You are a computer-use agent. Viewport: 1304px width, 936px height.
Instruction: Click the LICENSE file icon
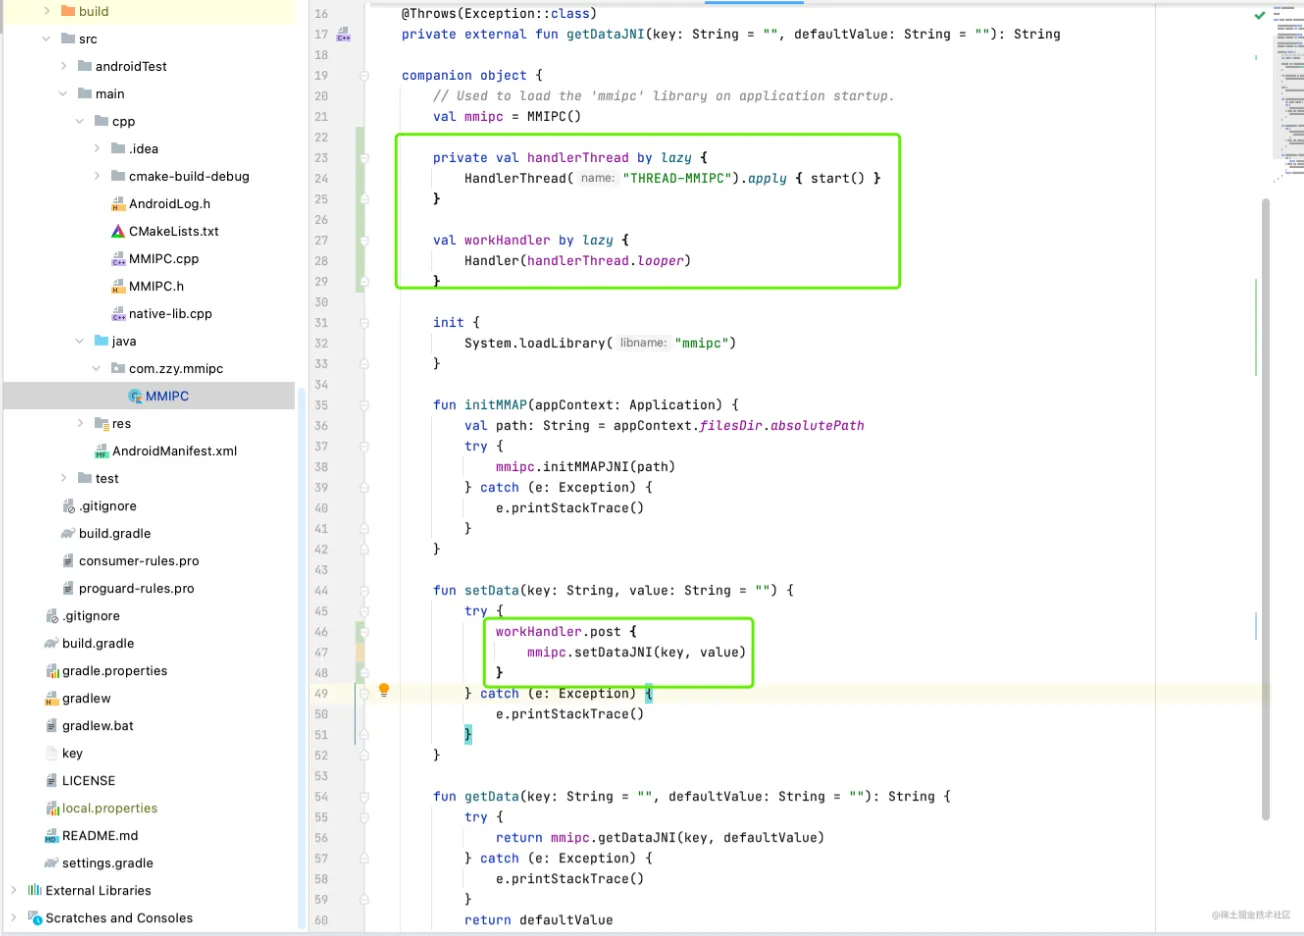[52, 781]
